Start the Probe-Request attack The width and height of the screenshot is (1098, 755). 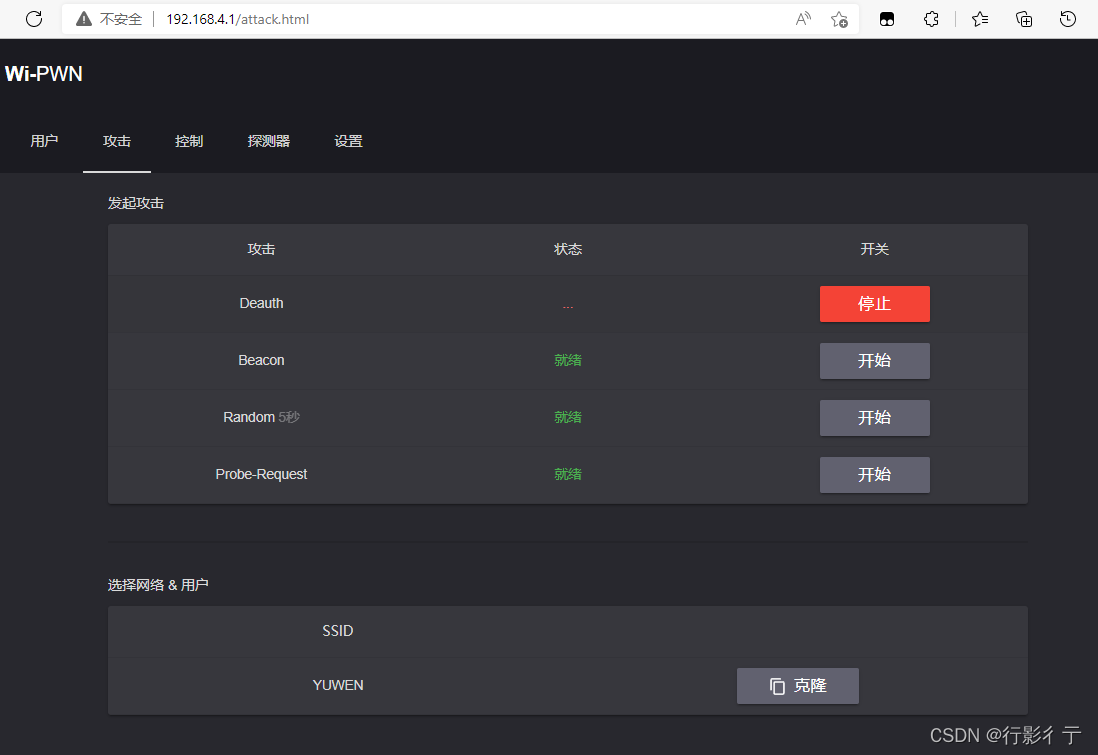coord(875,475)
